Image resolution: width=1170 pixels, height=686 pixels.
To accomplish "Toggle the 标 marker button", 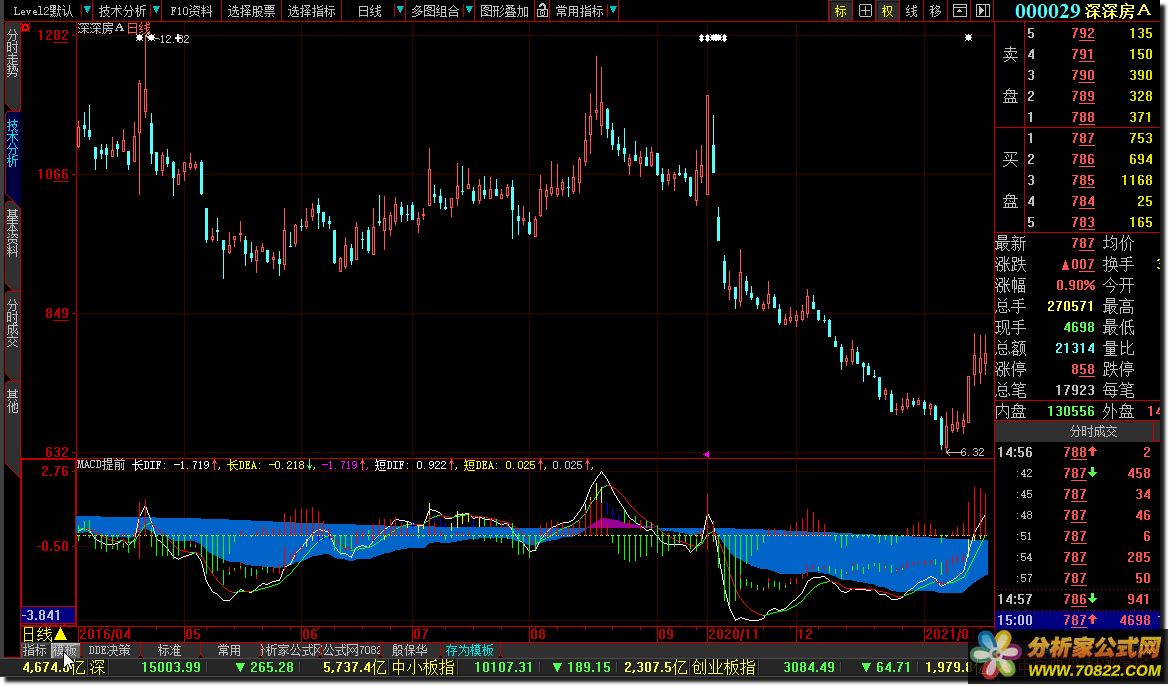I will (841, 10).
